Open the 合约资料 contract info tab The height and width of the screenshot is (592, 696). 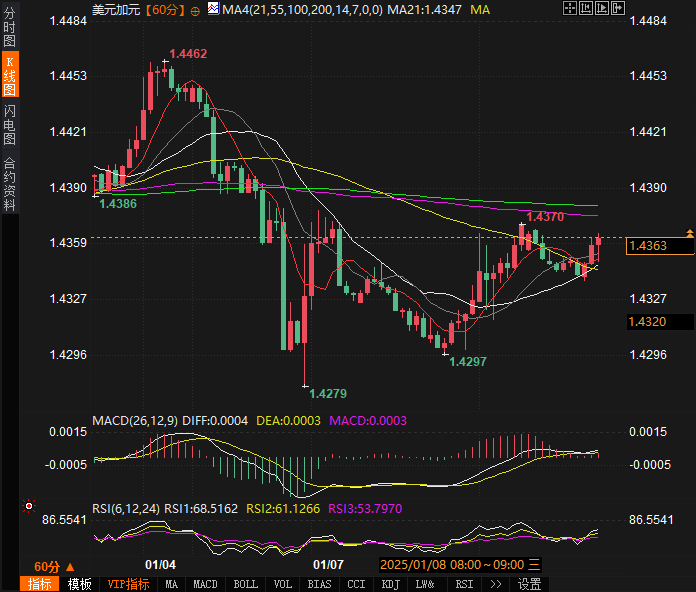[9, 183]
